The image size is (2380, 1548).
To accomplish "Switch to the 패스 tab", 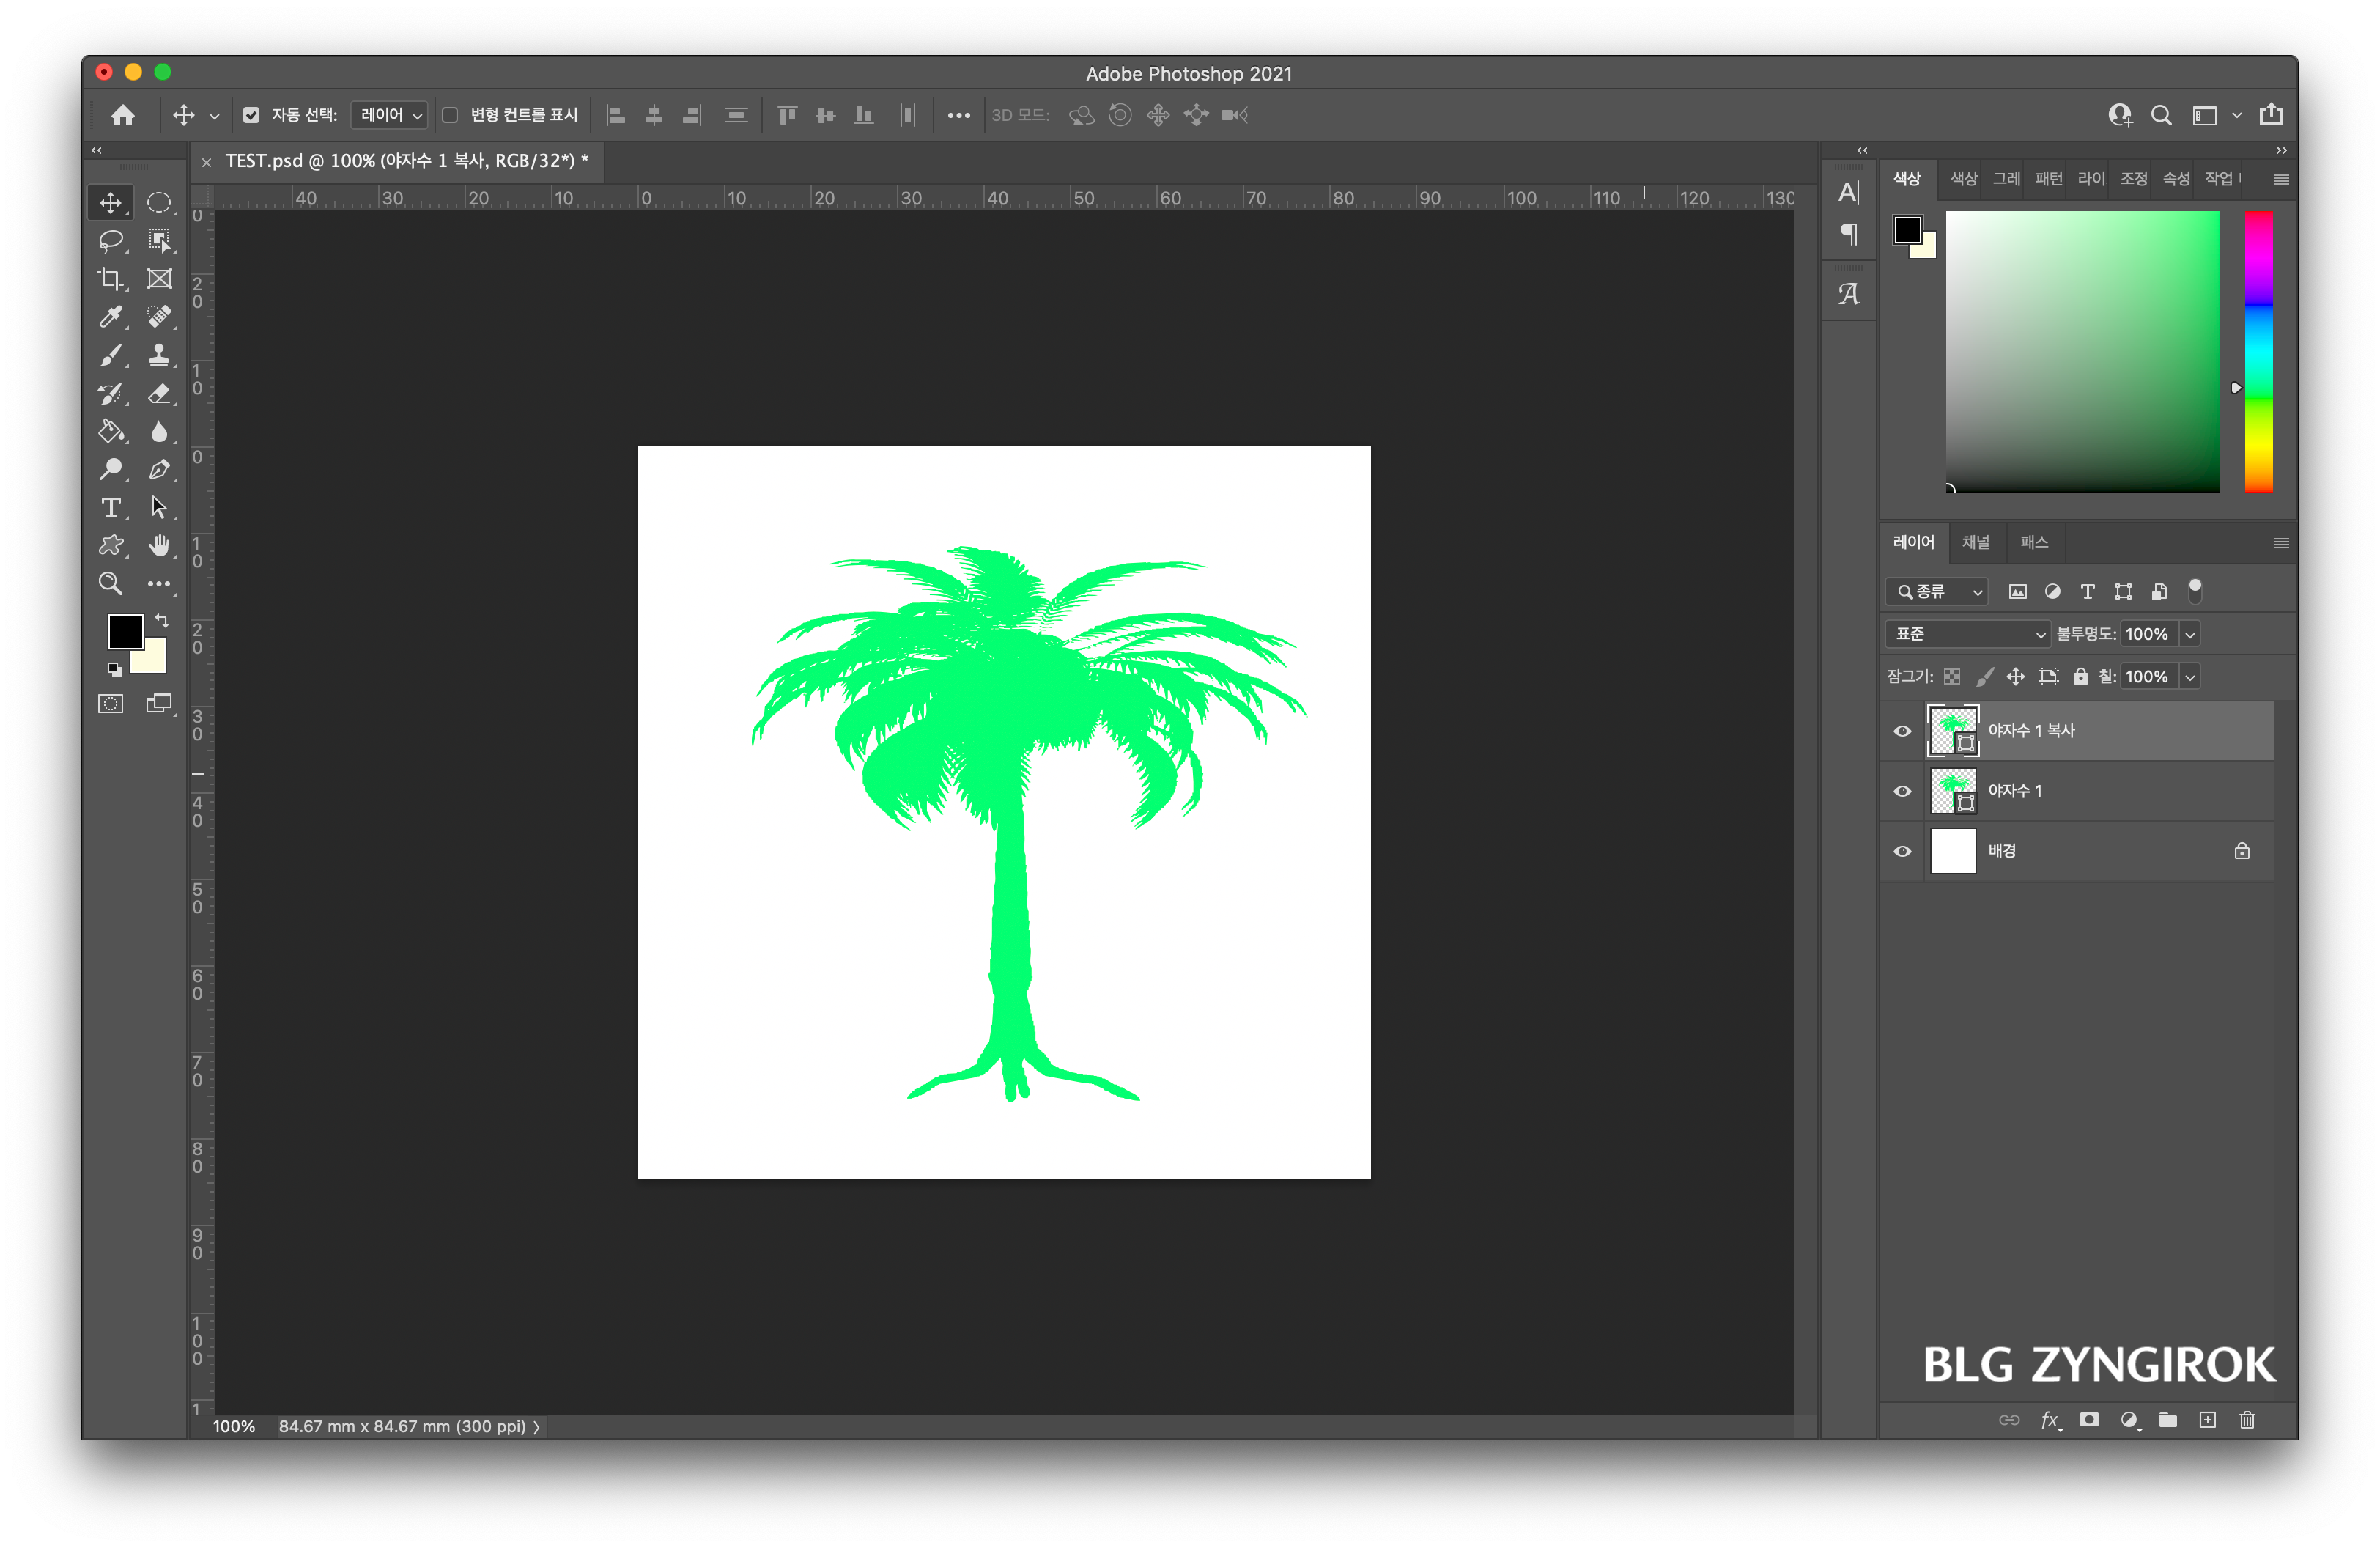I will [2033, 542].
